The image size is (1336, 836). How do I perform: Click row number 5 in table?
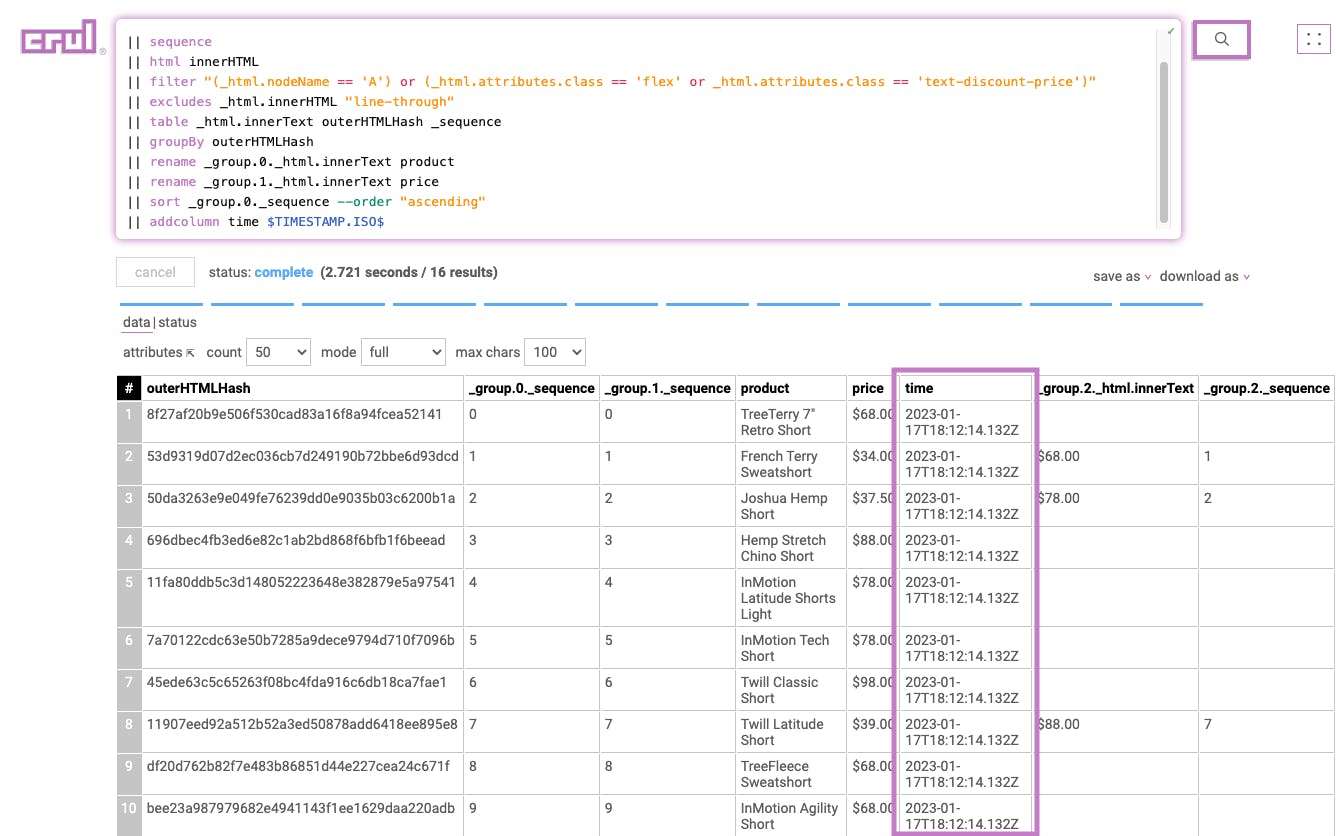(129, 598)
